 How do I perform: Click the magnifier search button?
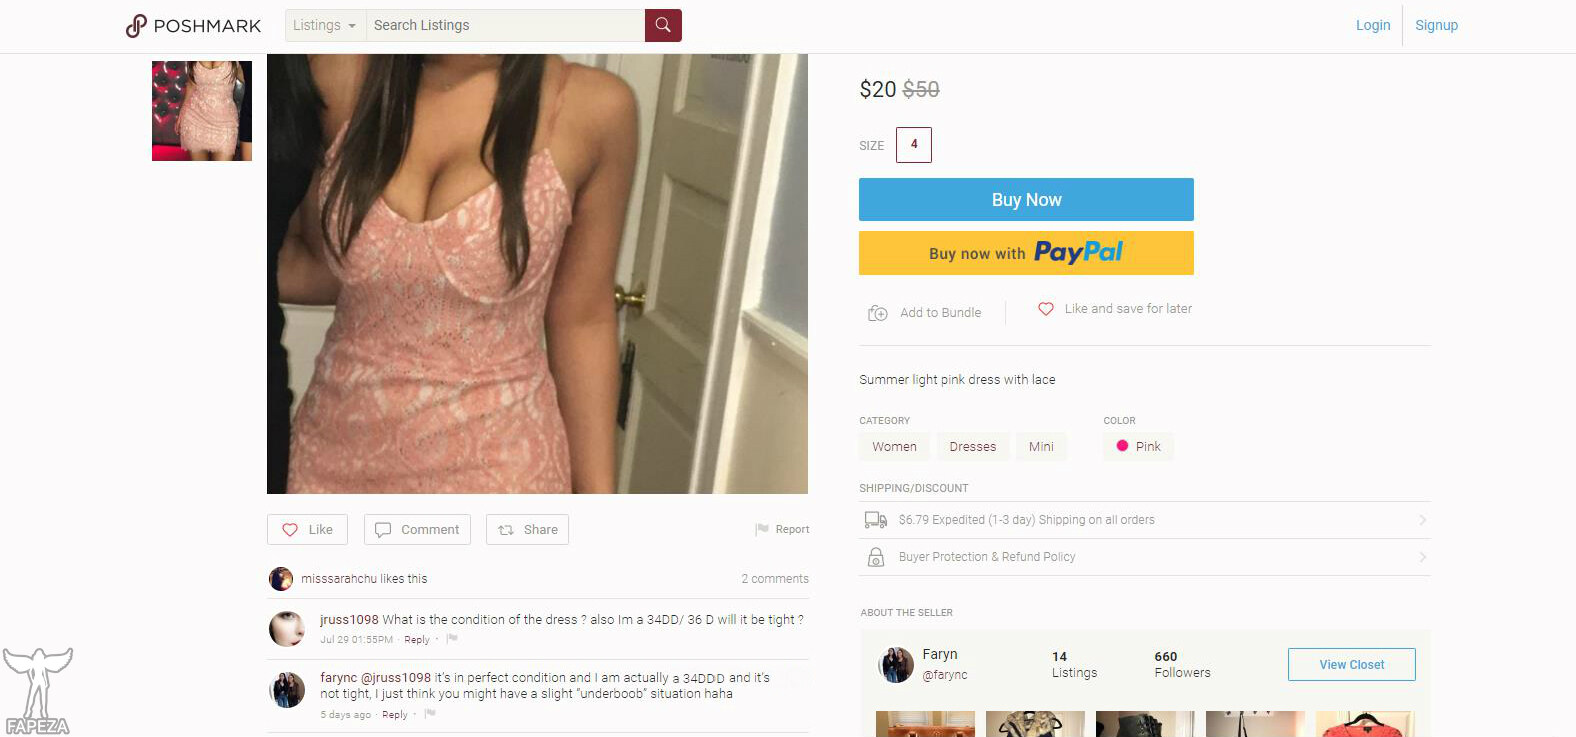(663, 25)
